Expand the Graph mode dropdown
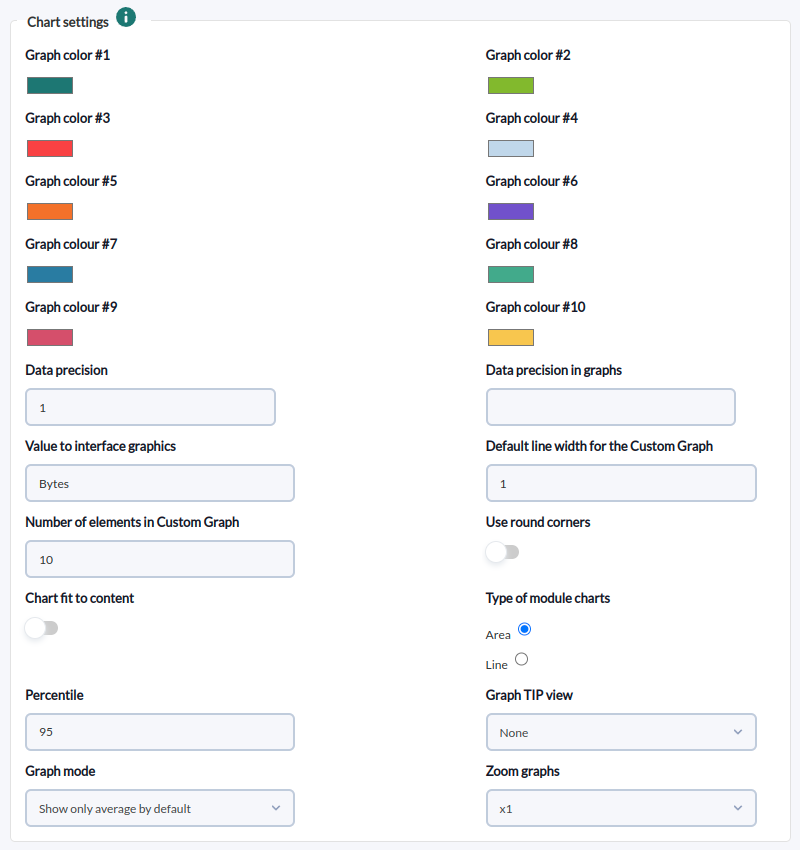800x850 pixels. pos(160,808)
